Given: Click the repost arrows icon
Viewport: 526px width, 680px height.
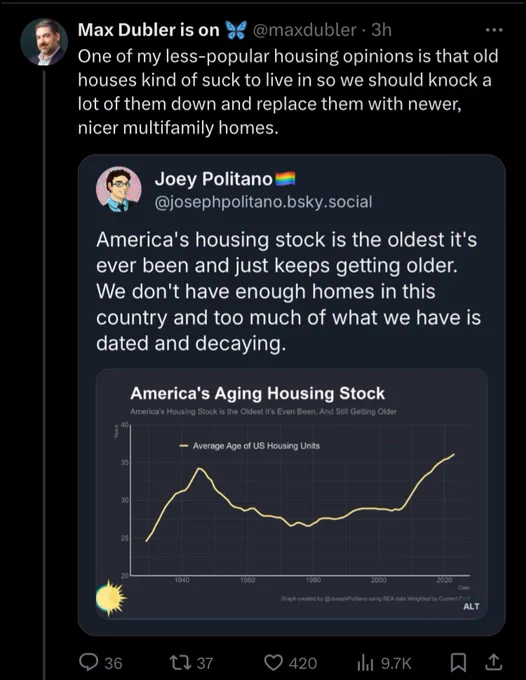Looking at the screenshot, I should [x=181, y=662].
